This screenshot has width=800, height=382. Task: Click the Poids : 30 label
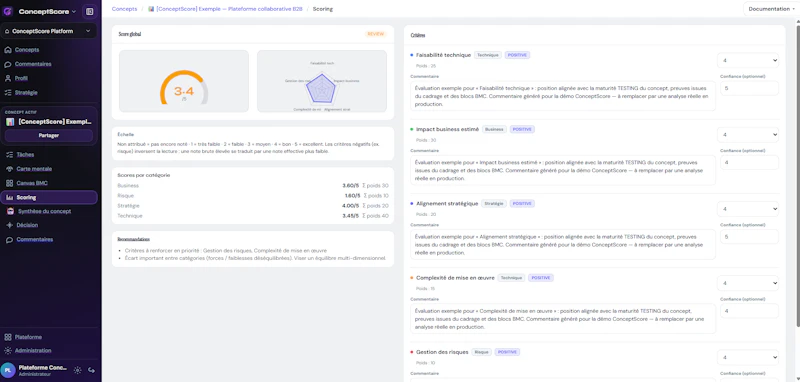pyautogui.click(x=426, y=140)
